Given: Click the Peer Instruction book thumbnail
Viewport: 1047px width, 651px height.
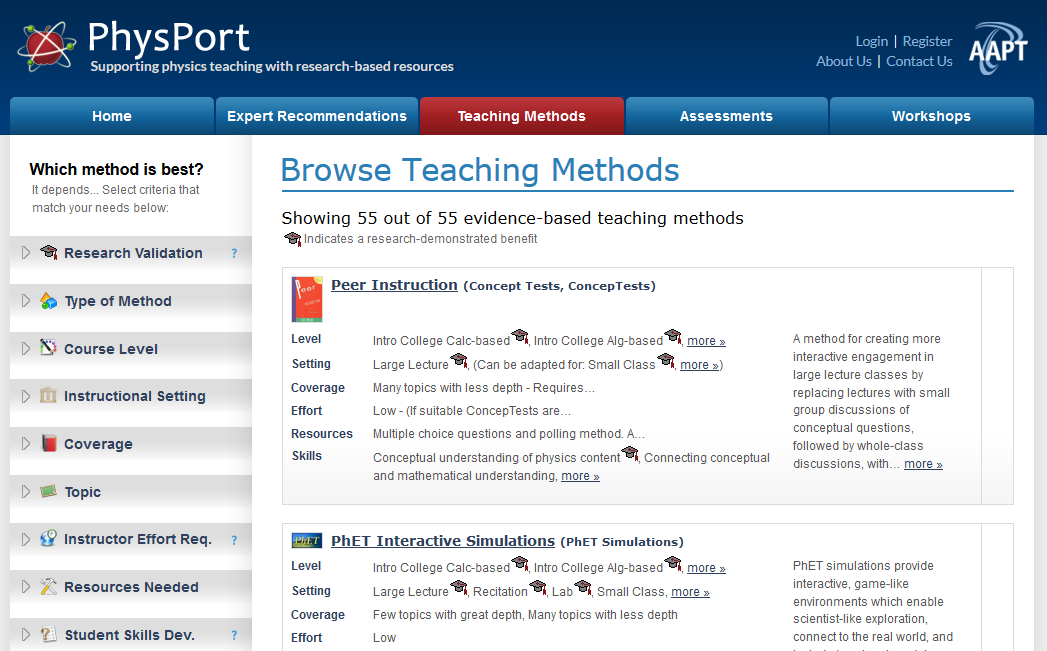Looking at the screenshot, I should point(307,299).
